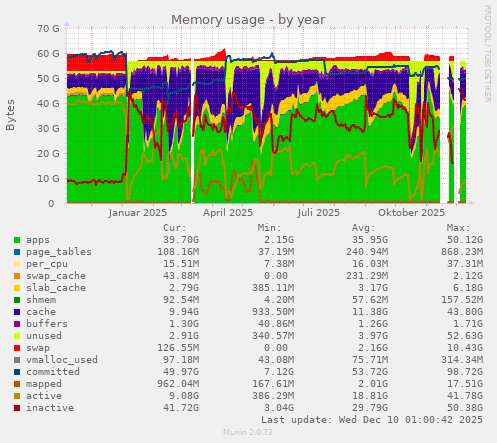Click the cache max value 43.80G
The height and width of the screenshot is (443, 497).
pos(465,312)
